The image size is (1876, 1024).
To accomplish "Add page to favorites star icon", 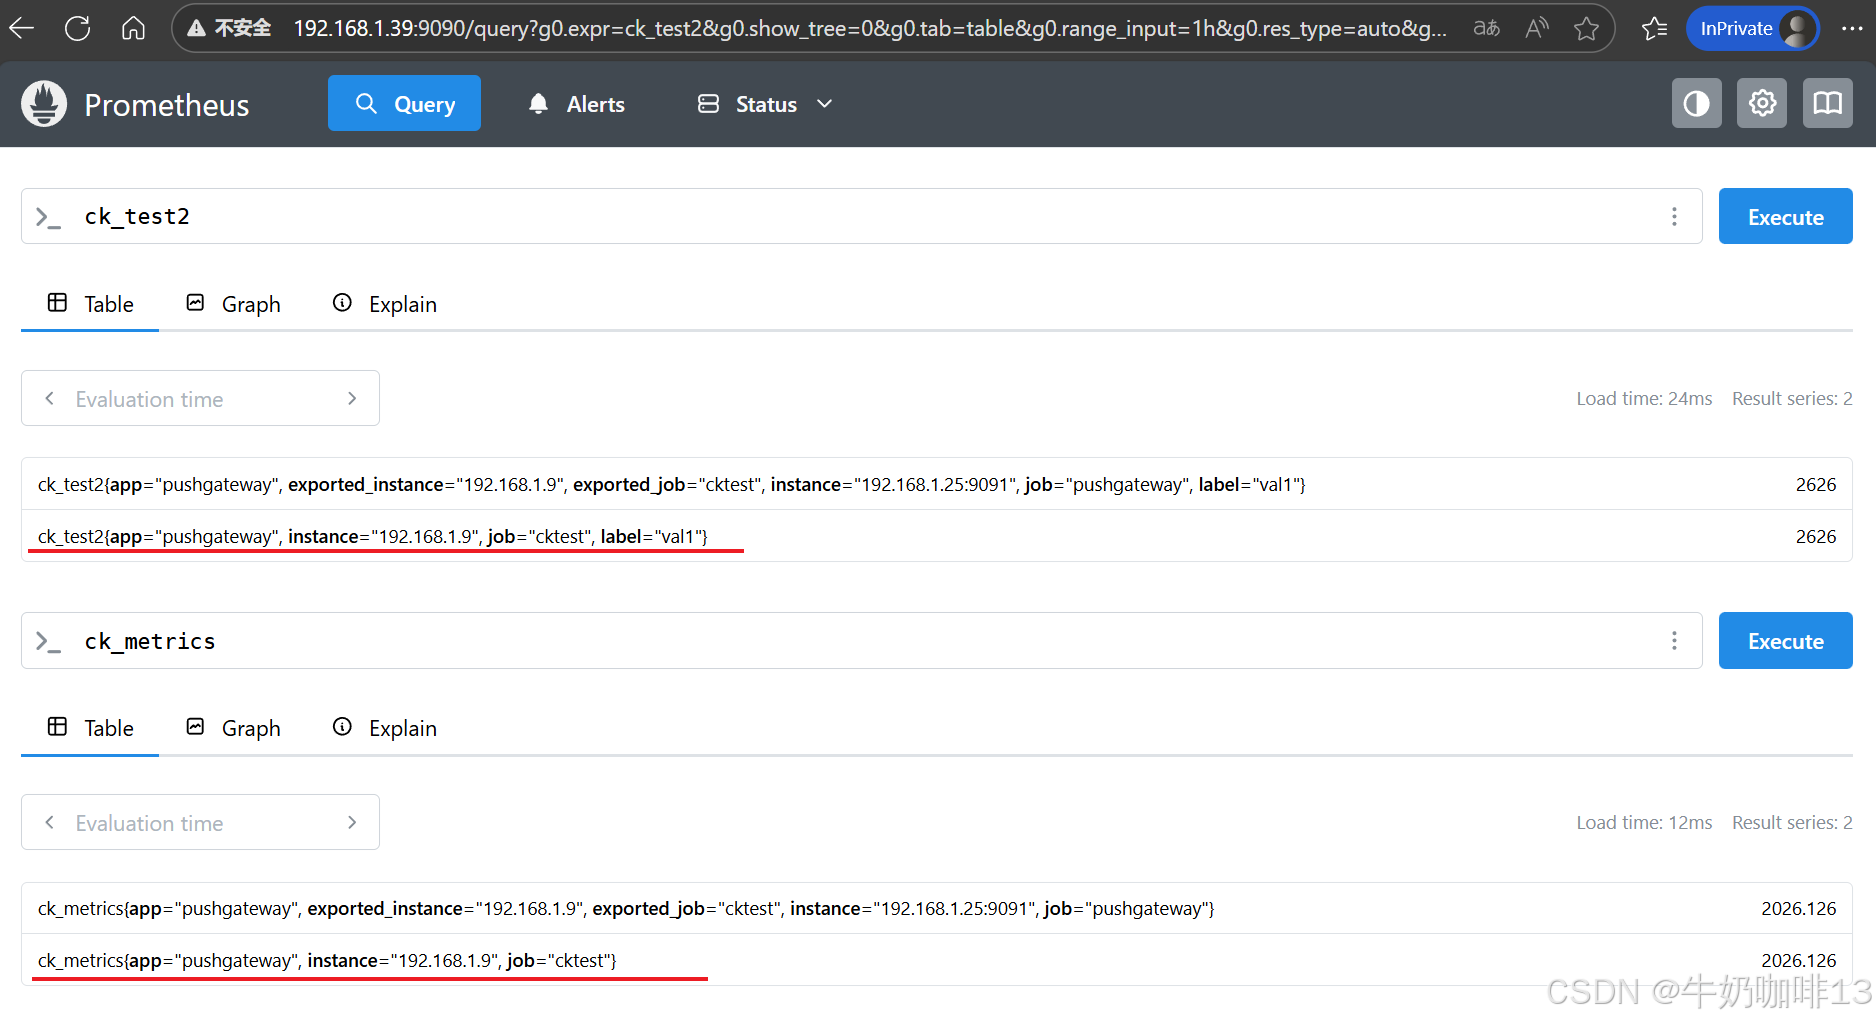I will [x=1586, y=28].
